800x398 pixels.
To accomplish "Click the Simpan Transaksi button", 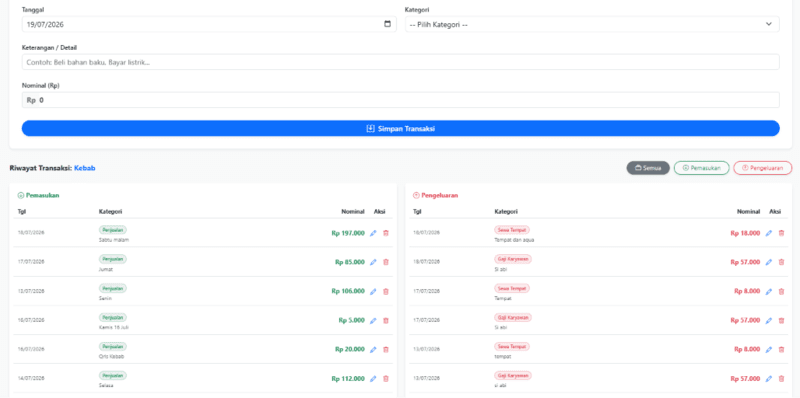I will click(x=401, y=129).
